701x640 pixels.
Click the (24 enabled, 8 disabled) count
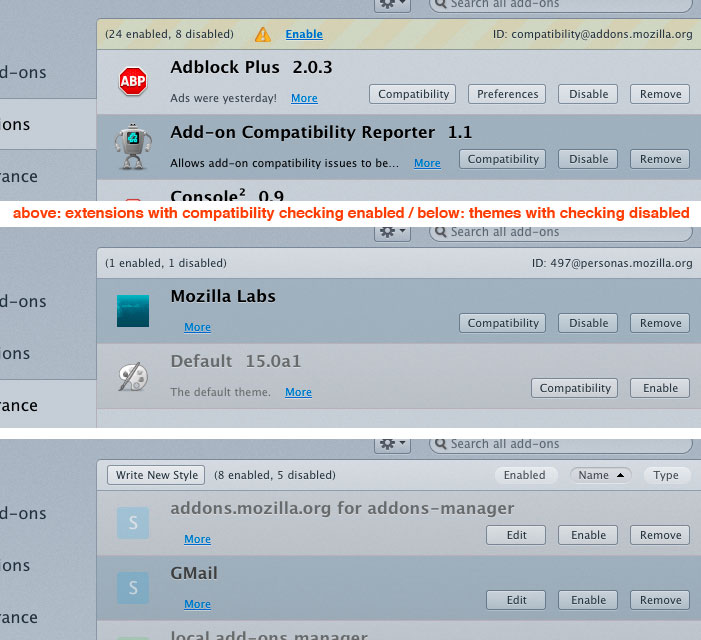coord(169,34)
